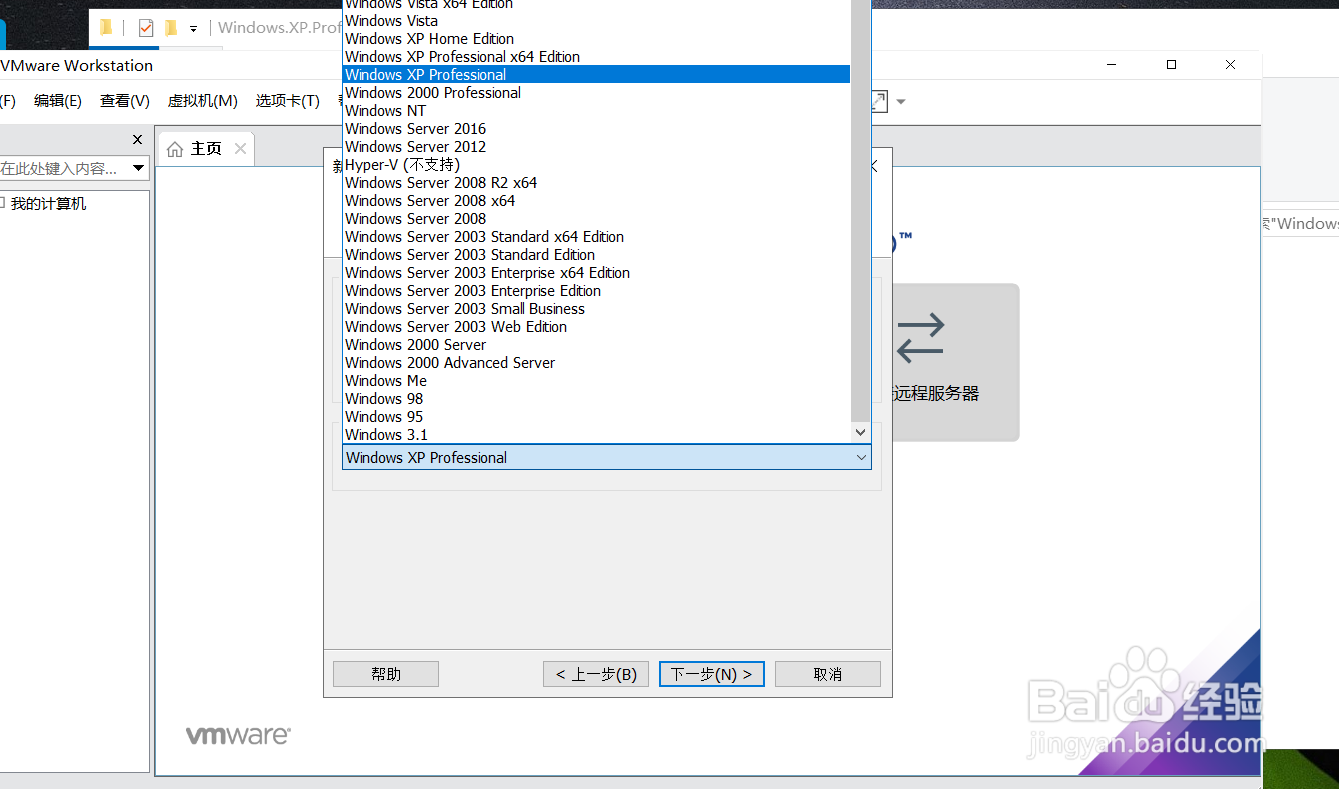
Task: Click the home icon on 主页 tab
Action: coord(175,149)
